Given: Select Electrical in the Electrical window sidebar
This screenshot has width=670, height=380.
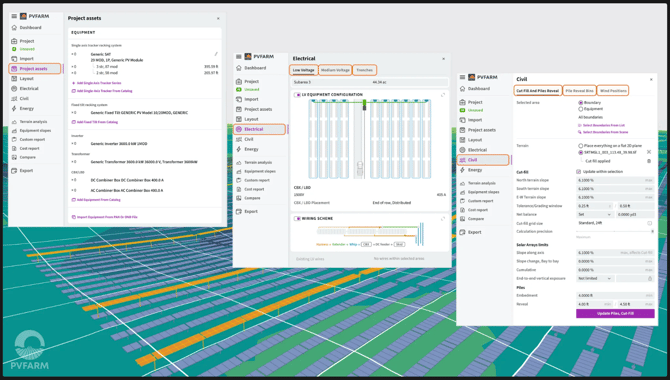Looking at the screenshot, I should [259, 129].
